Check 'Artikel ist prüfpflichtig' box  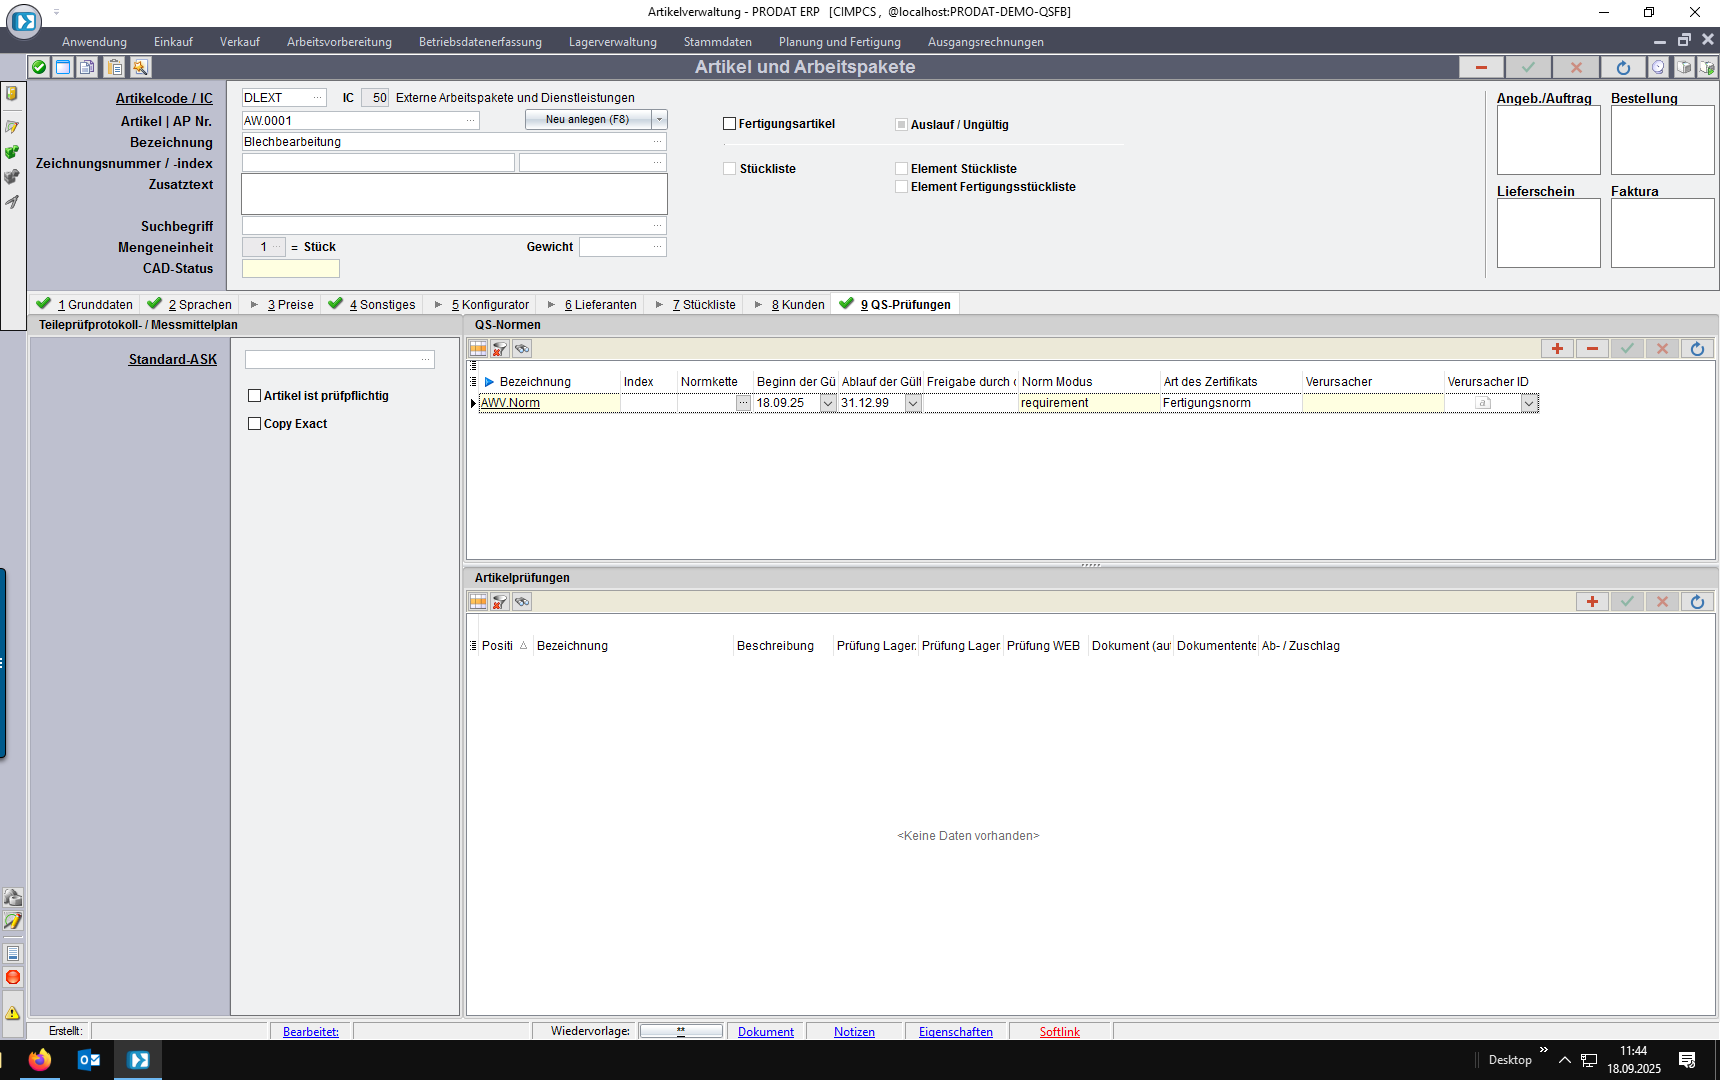coord(255,396)
